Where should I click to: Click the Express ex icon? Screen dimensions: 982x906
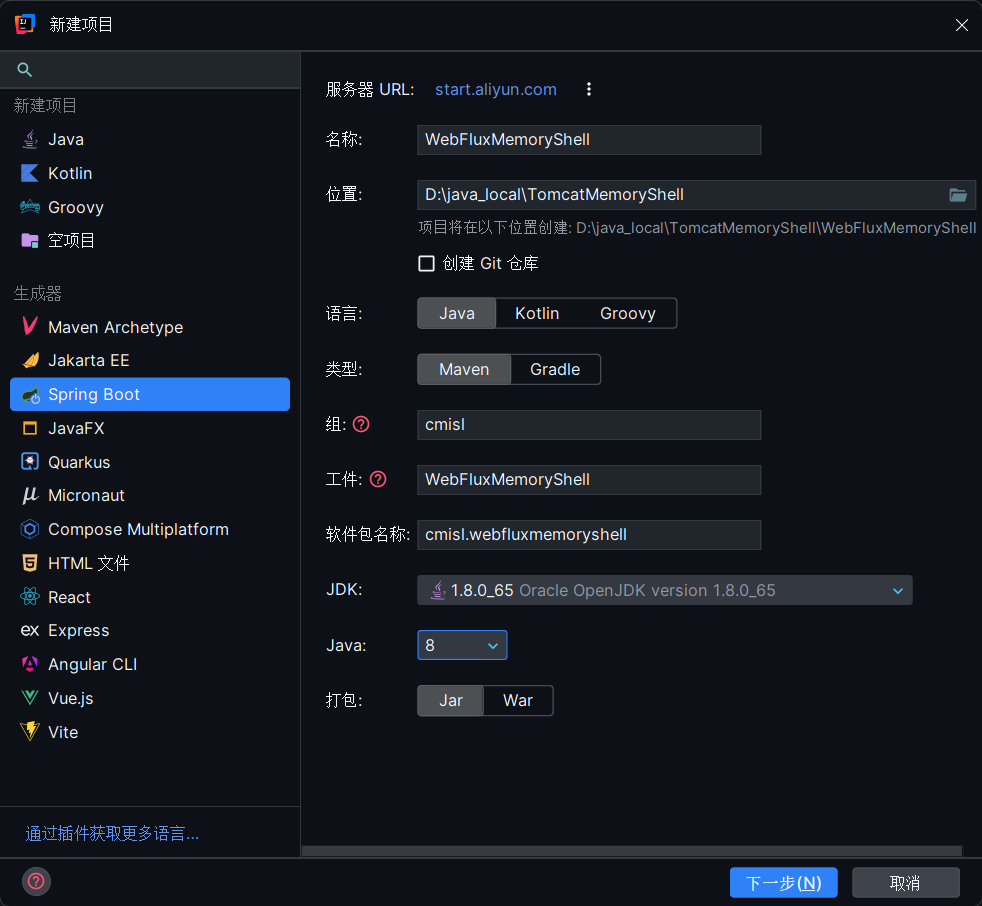coord(30,630)
